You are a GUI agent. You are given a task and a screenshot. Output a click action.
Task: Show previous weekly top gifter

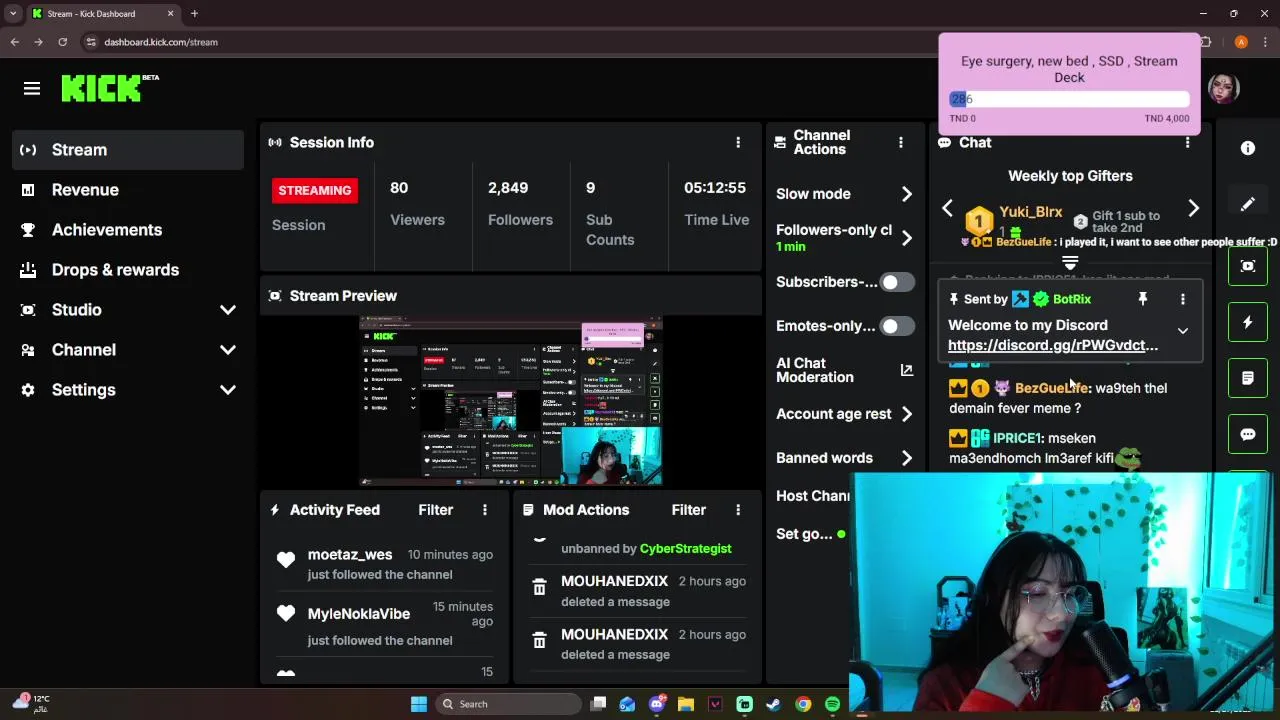point(947,208)
